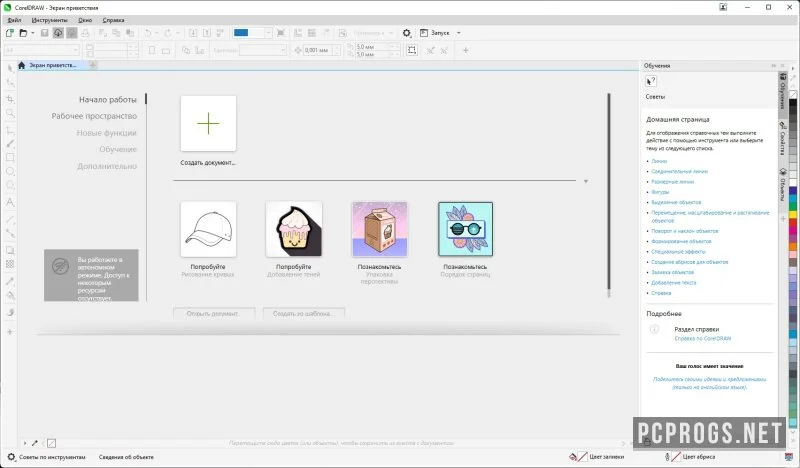Click the cloud upload icon
Viewport: 800px width, 468px height.
[x=58, y=33]
